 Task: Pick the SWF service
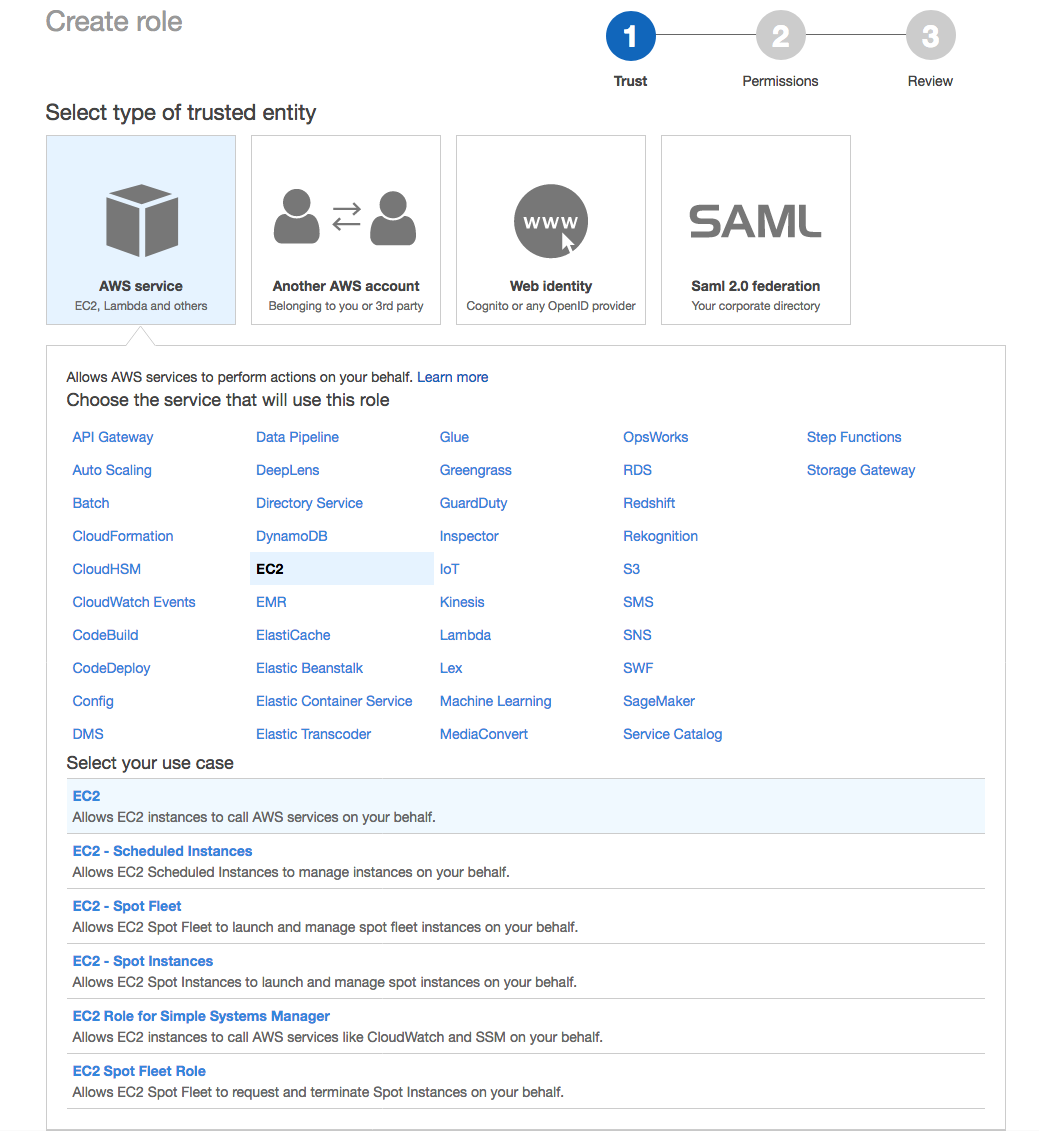pyautogui.click(x=638, y=669)
